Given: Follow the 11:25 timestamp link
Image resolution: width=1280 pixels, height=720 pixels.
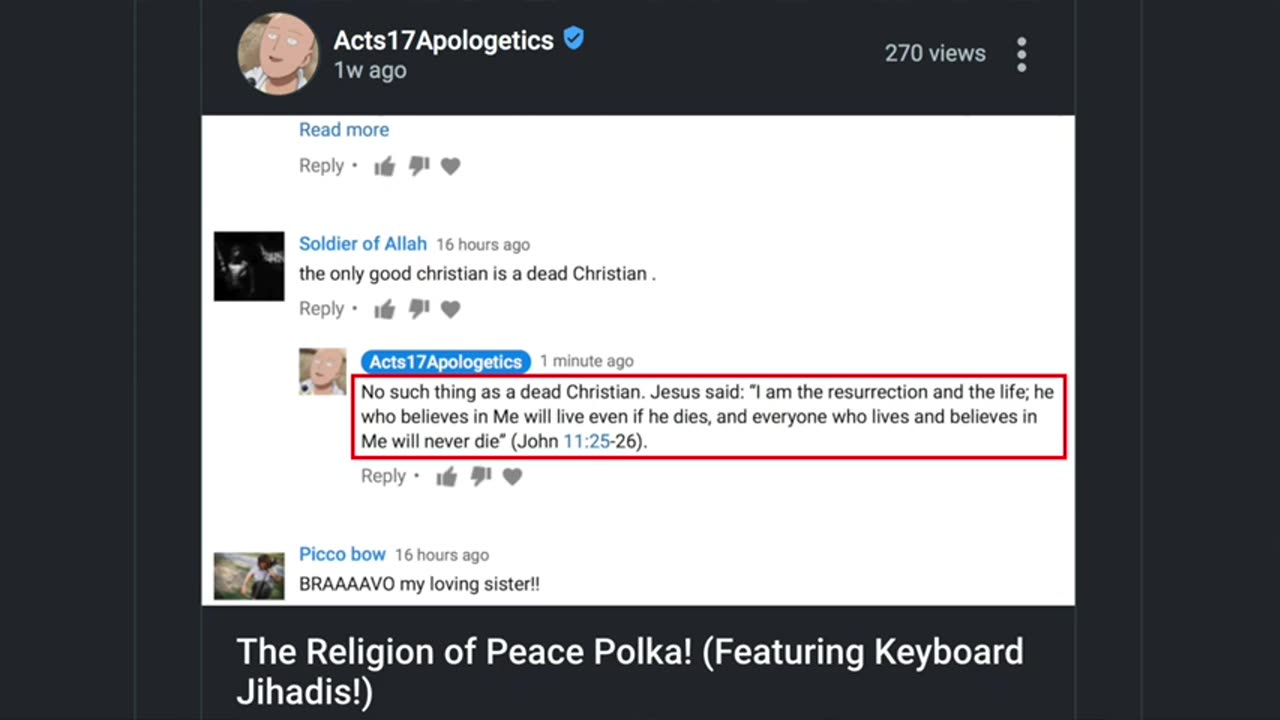Looking at the screenshot, I should pyautogui.click(x=586, y=441).
